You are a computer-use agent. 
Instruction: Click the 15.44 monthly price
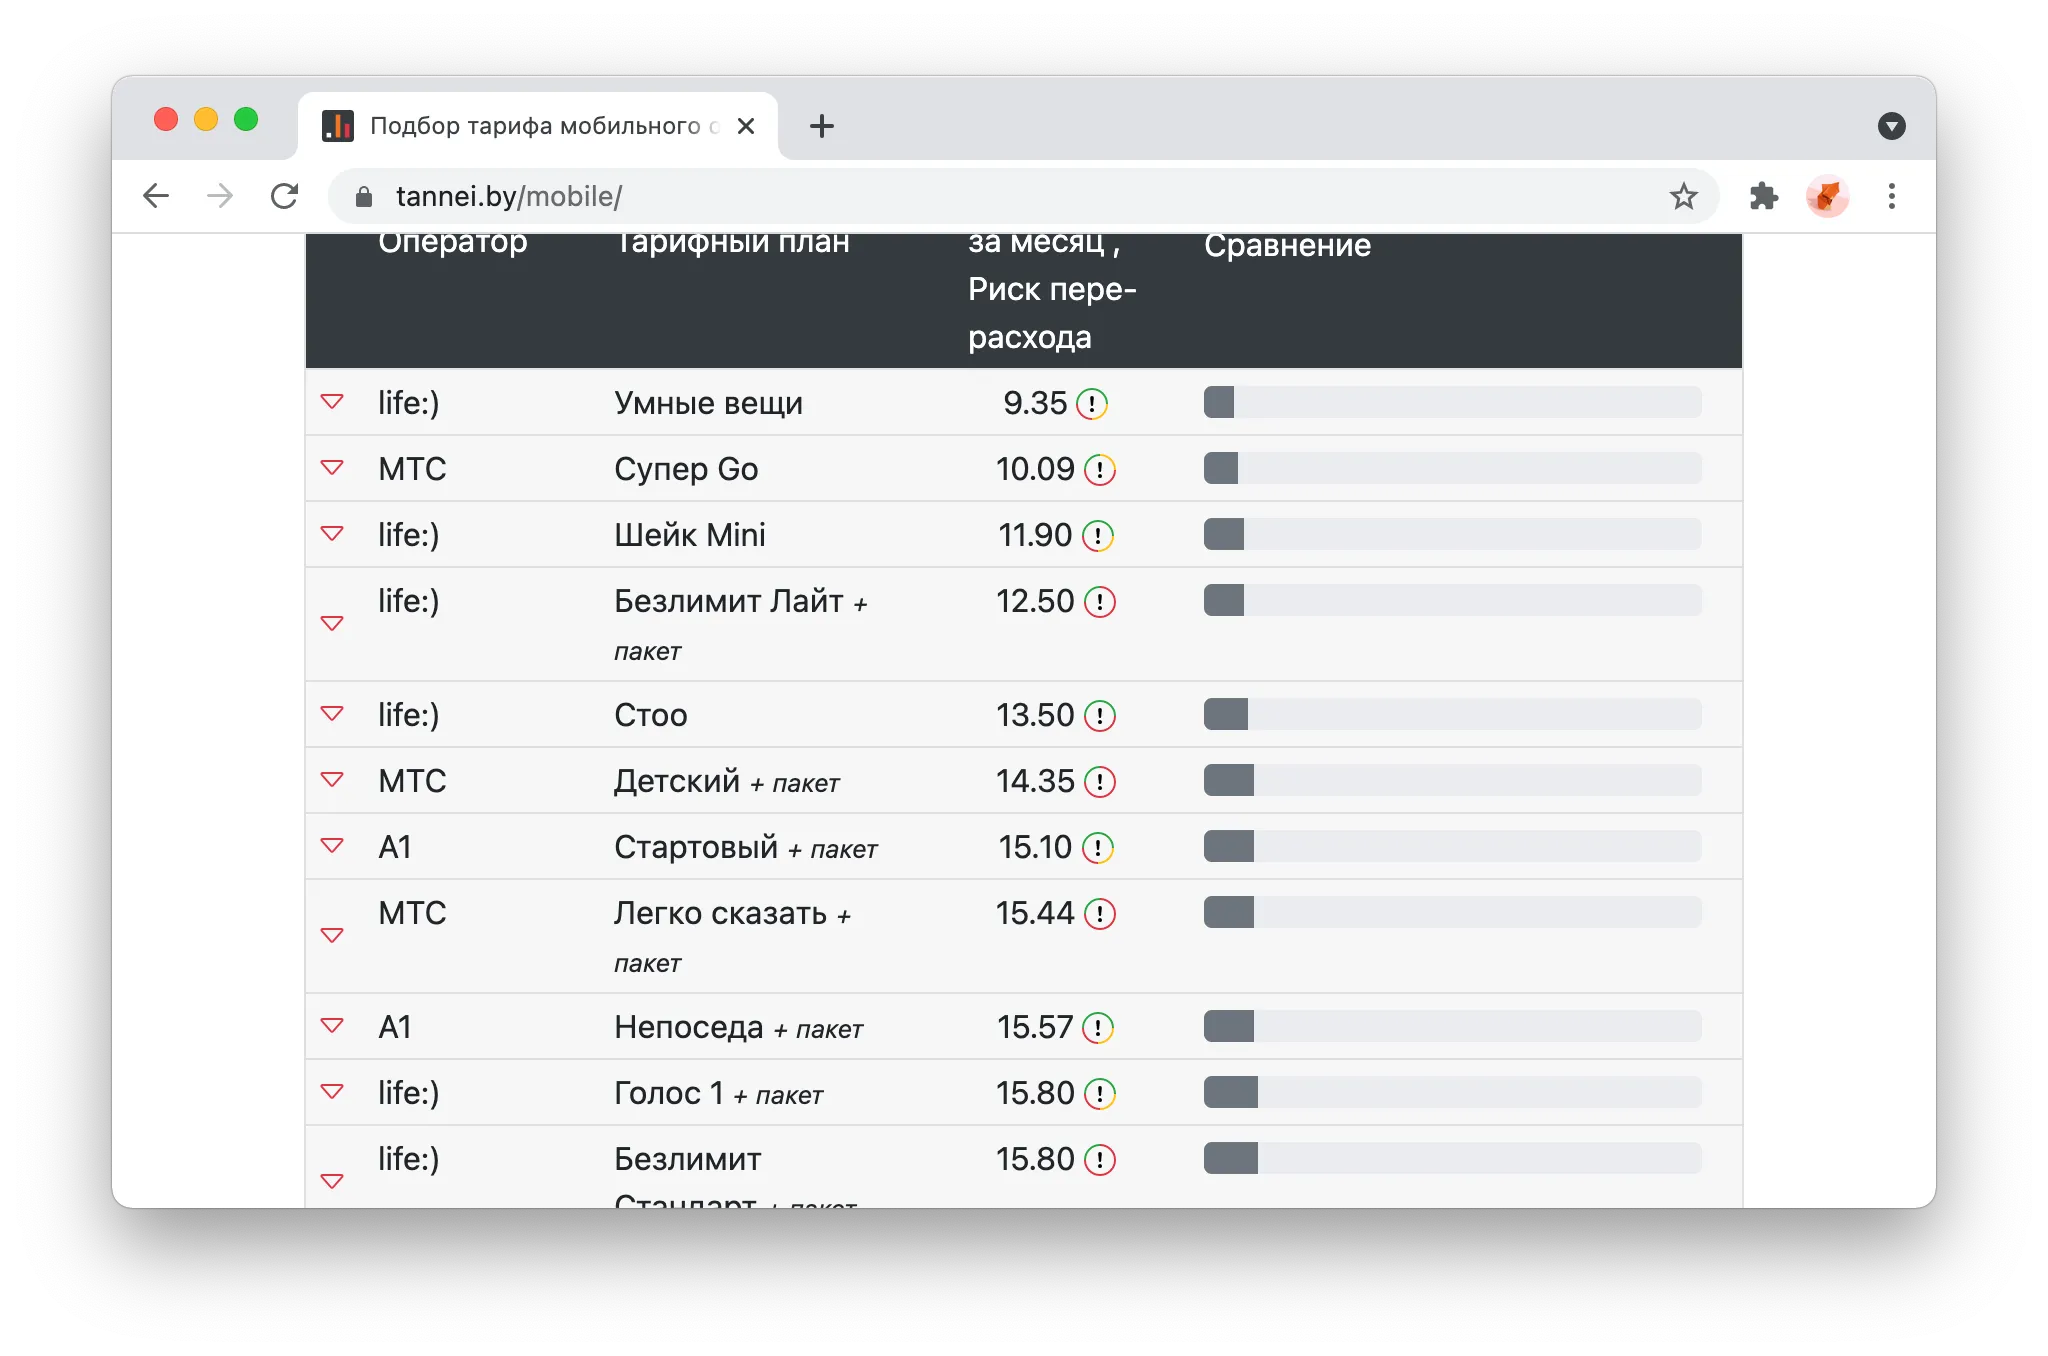[1035, 913]
